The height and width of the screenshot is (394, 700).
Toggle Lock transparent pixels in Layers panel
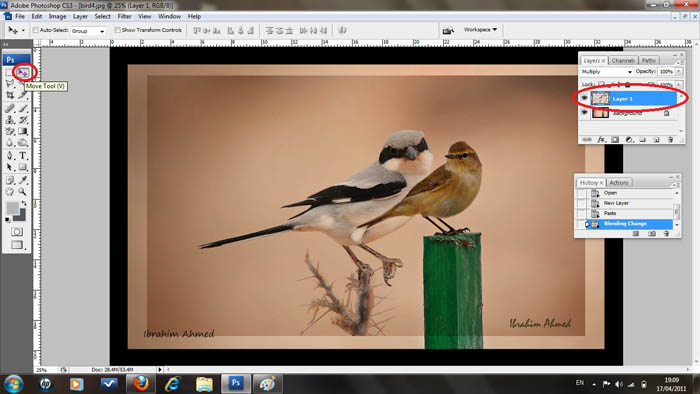[601, 83]
